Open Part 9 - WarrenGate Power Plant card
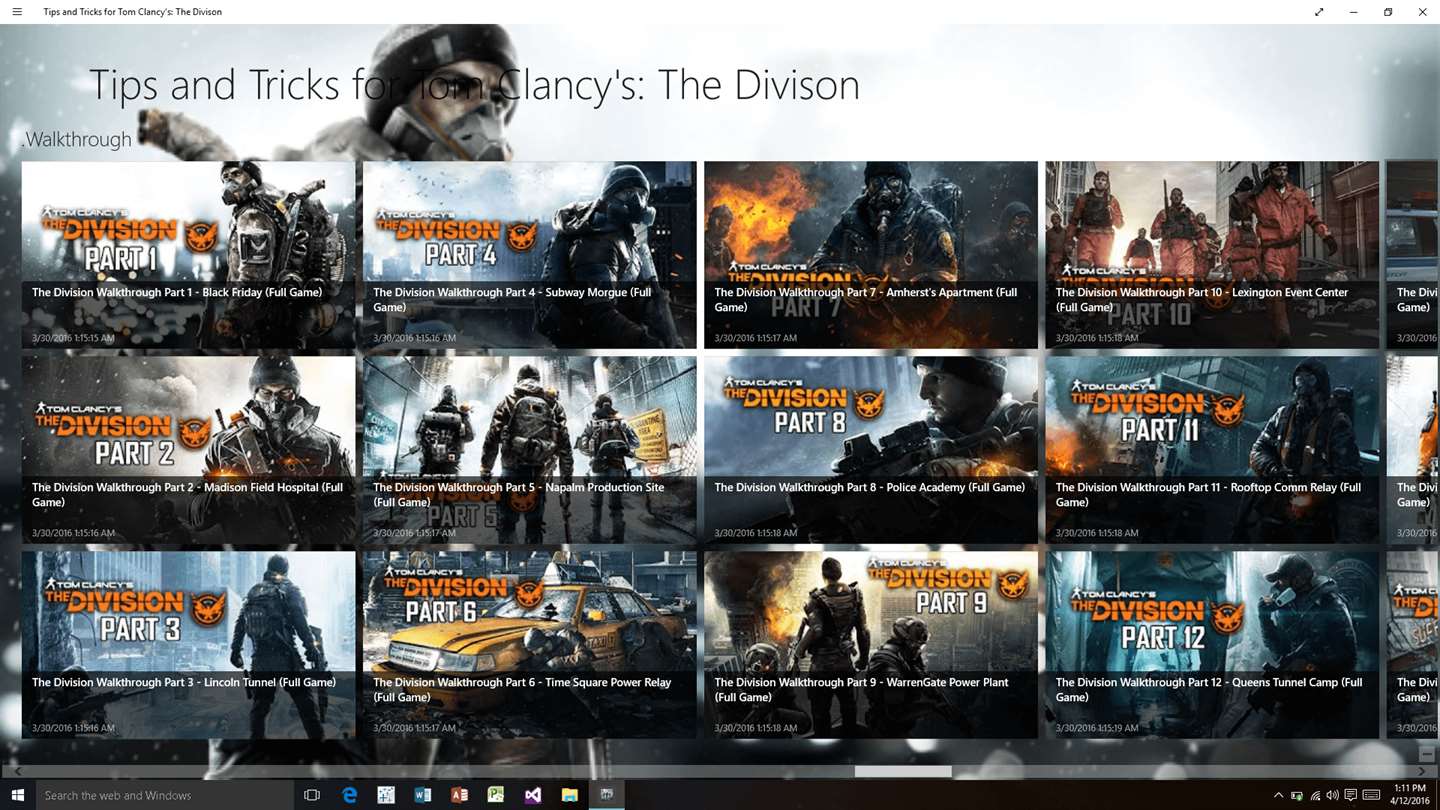The image size is (1440, 810). 871,645
